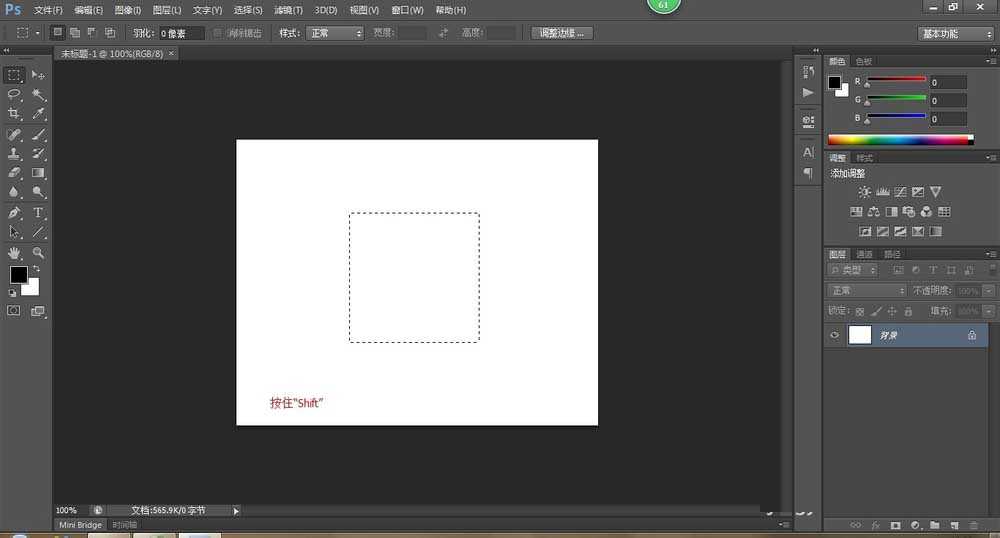This screenshot has width=1000, height=538.
Task: Add a Brightness/Contrast adjustment
Action: 864,191
